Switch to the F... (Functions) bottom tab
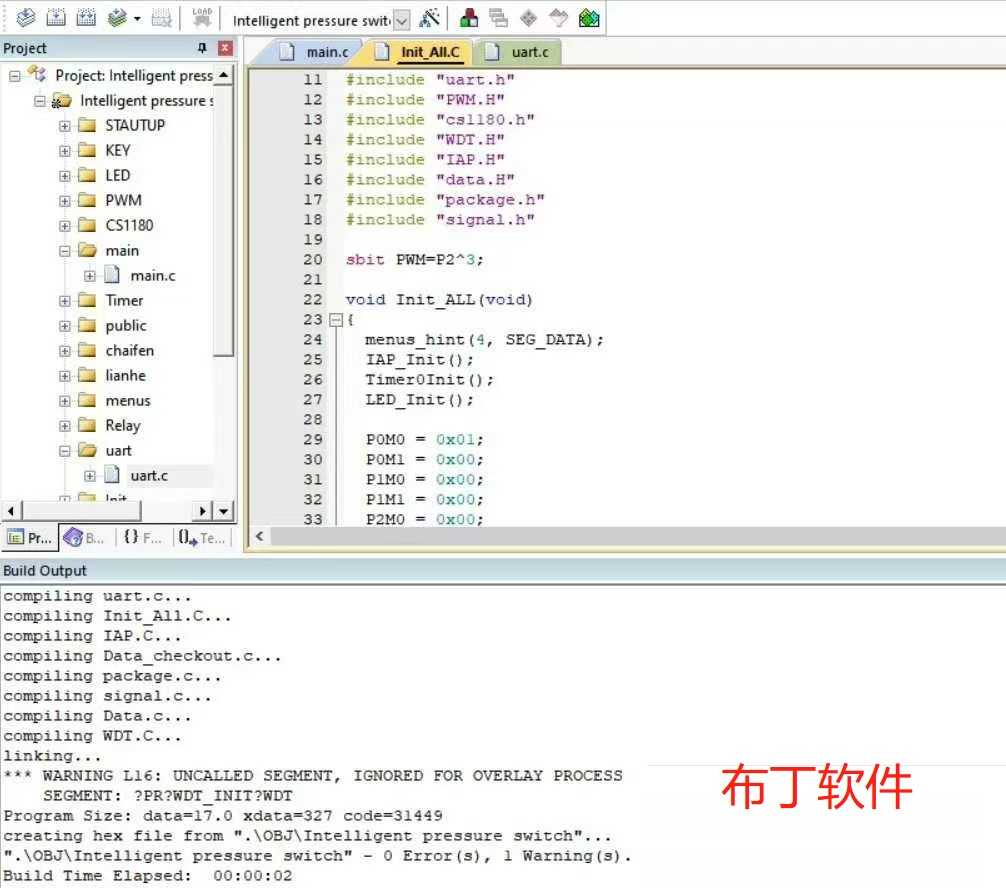The width and height of the screenshot is (1006, 888). coord(142,538)
